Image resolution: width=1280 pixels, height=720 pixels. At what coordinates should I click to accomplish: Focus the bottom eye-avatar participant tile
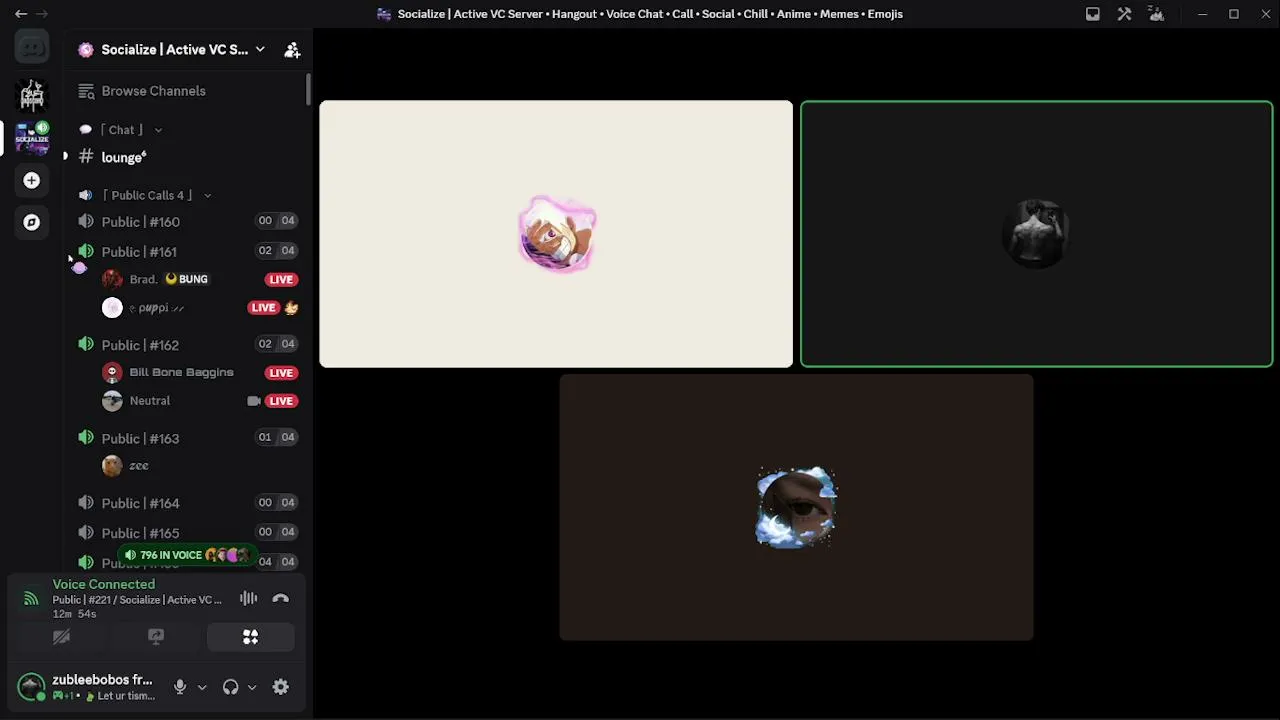pyautogui.click(x=796, y=507)
